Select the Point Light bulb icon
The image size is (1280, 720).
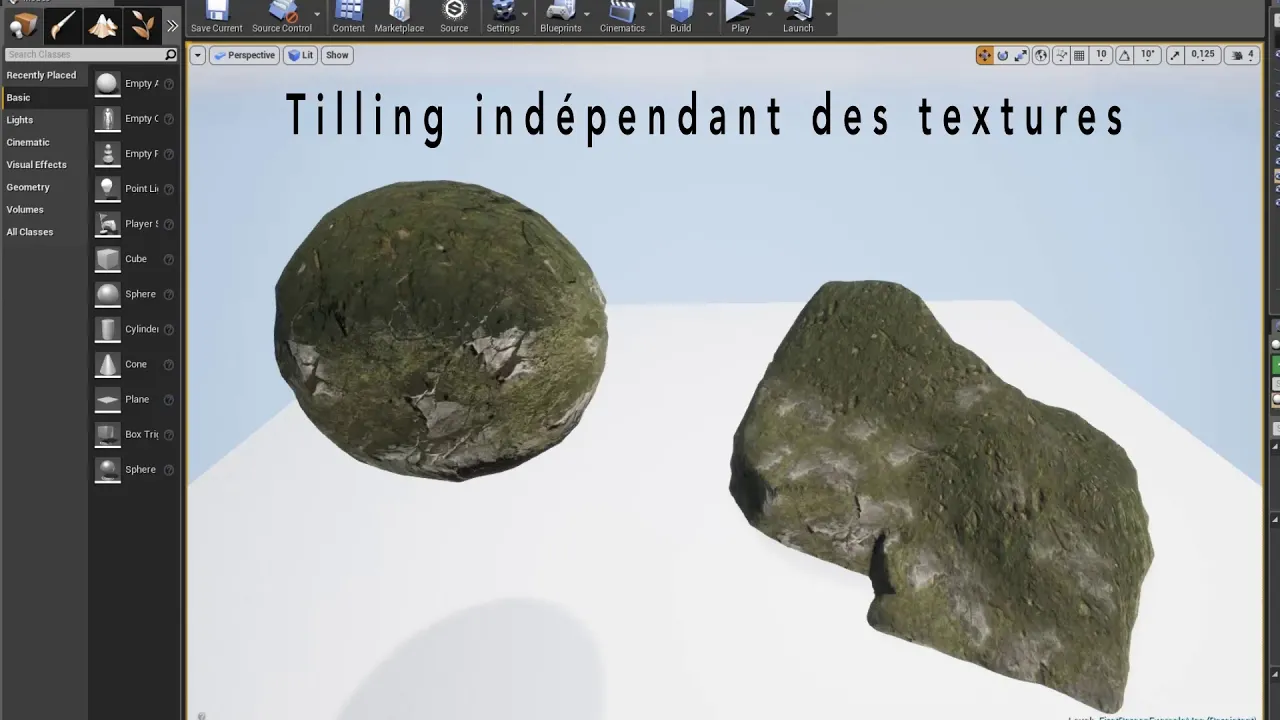point(107,189)
